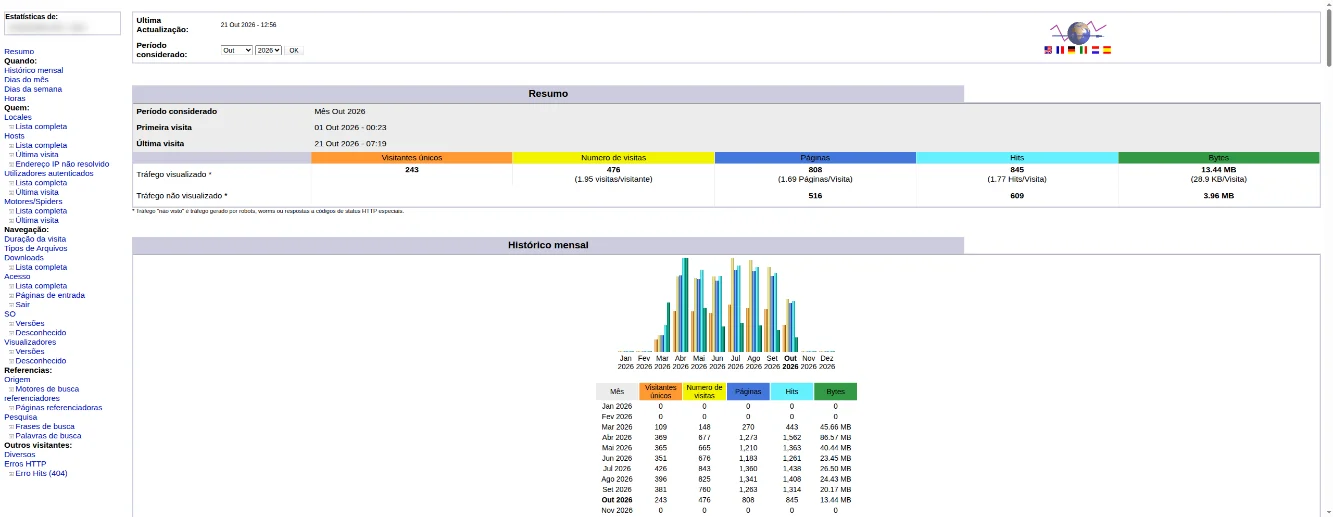Screen dimensions: 1333x517
Task: Open Lista completa under Hosts
Action: click(41, 145)
